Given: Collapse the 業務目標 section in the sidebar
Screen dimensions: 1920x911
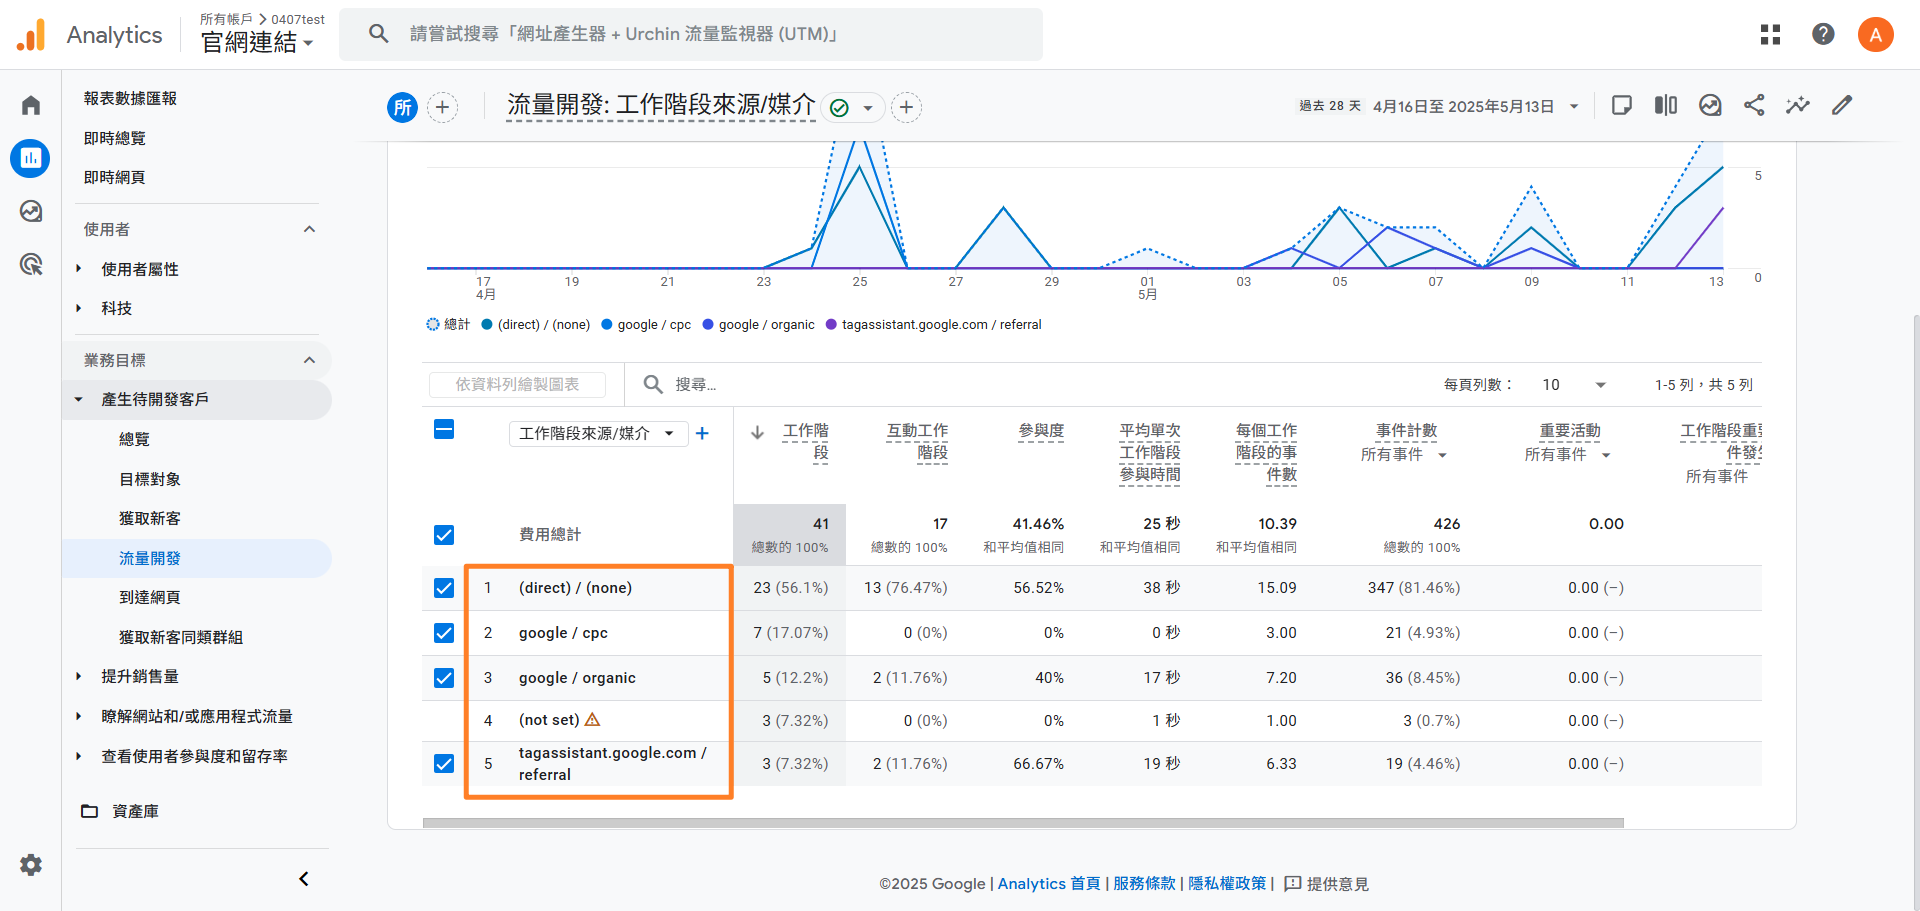Looking at the screenshot, I should (x=309, y=360).
